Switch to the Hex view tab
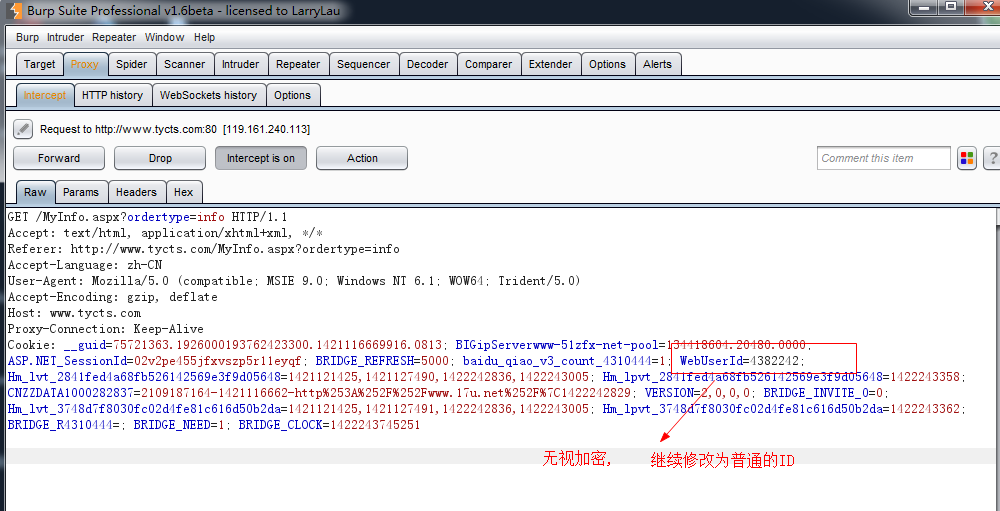The height and width of the screenshot is (511, 1000). tap(184, 192)
